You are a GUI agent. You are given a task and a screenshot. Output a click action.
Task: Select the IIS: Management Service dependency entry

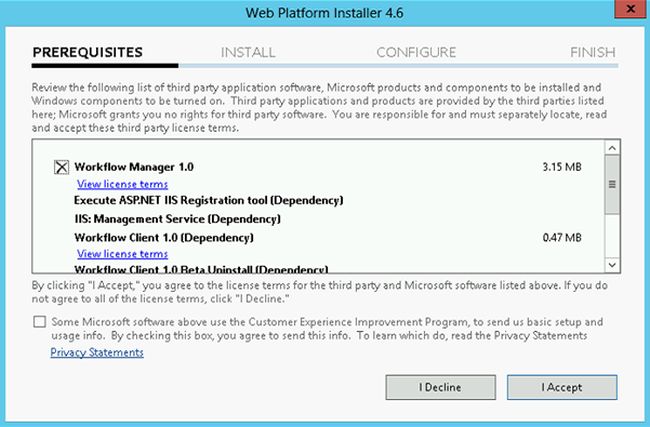tap(165, 219)
